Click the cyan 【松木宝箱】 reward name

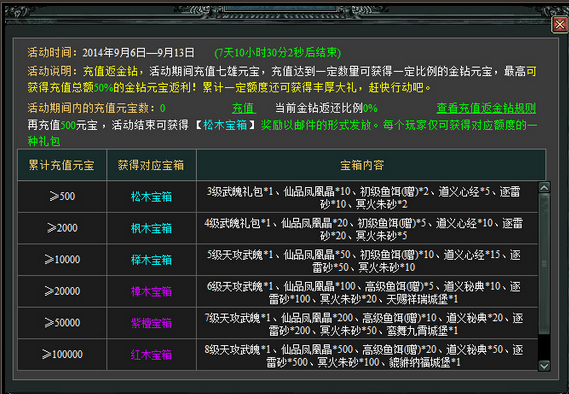pyautogui.click(x=225, y=125)
